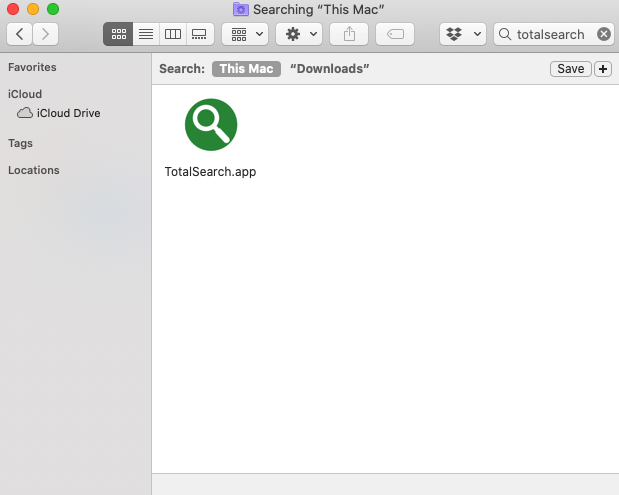The height and width of the screenshot is (495, 619).
Task: Click the magnifying glass search icon
Action: [x=505, y=34]
